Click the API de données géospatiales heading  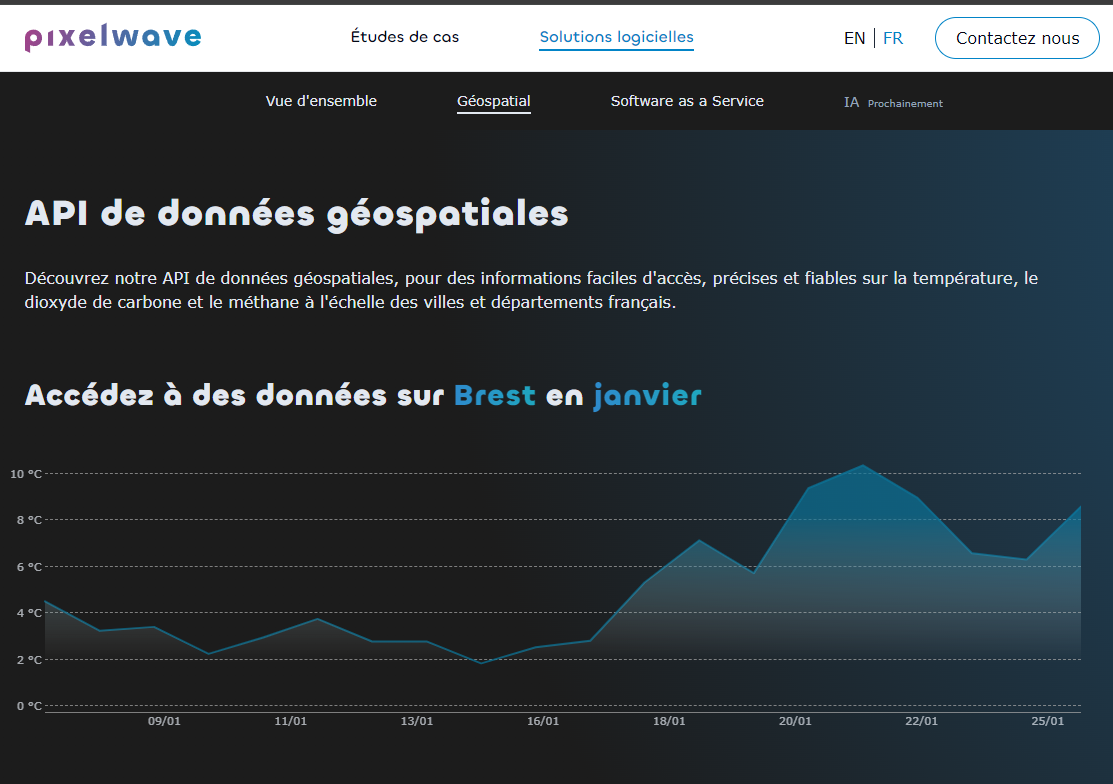coord(297,214)
